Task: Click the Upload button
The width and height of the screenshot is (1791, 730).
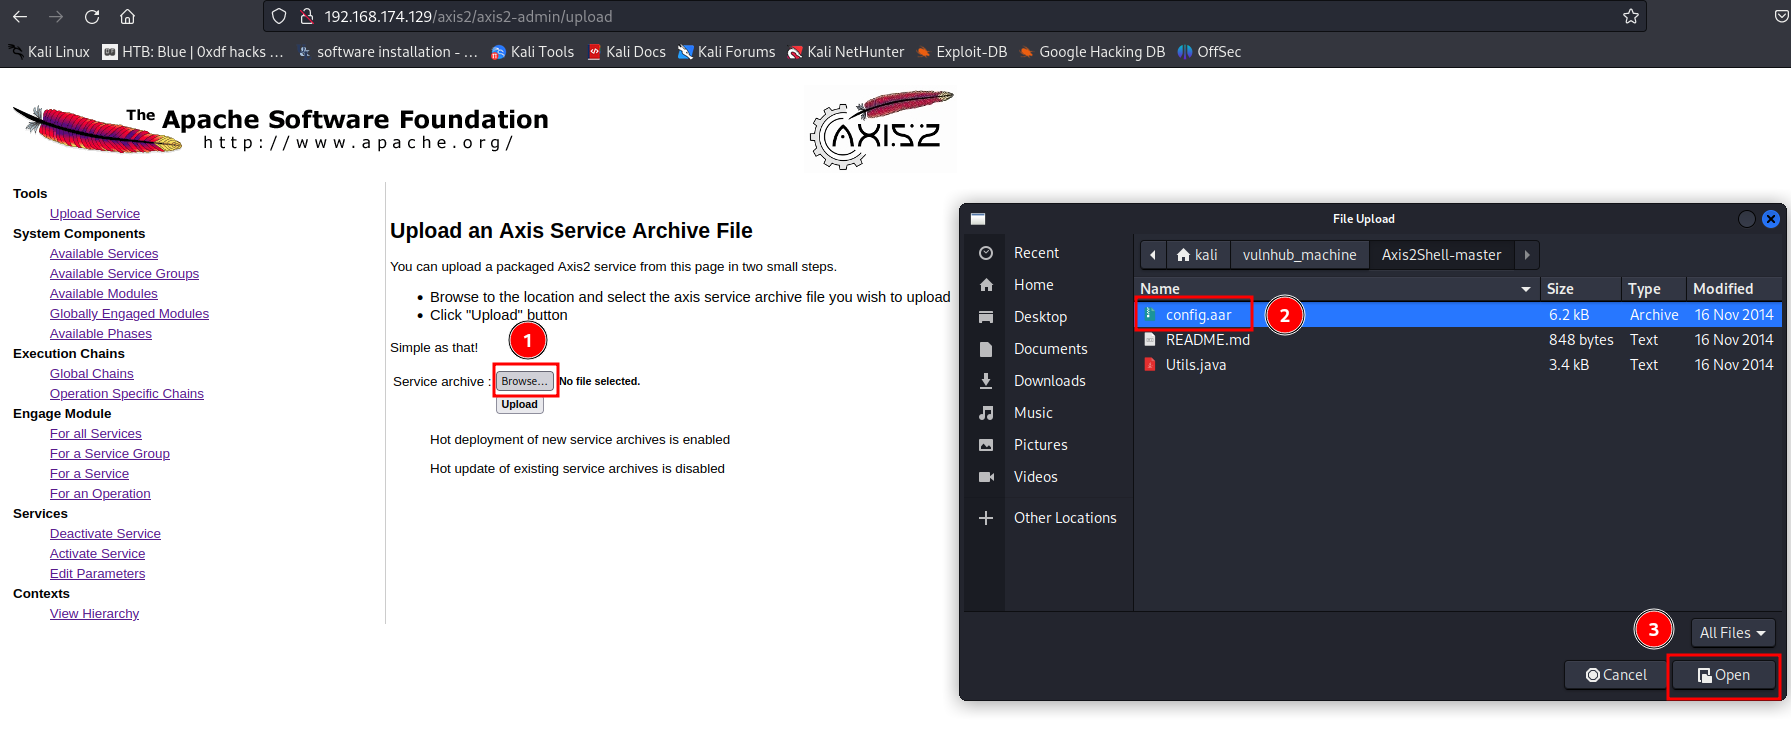Action: coord(520,405)
